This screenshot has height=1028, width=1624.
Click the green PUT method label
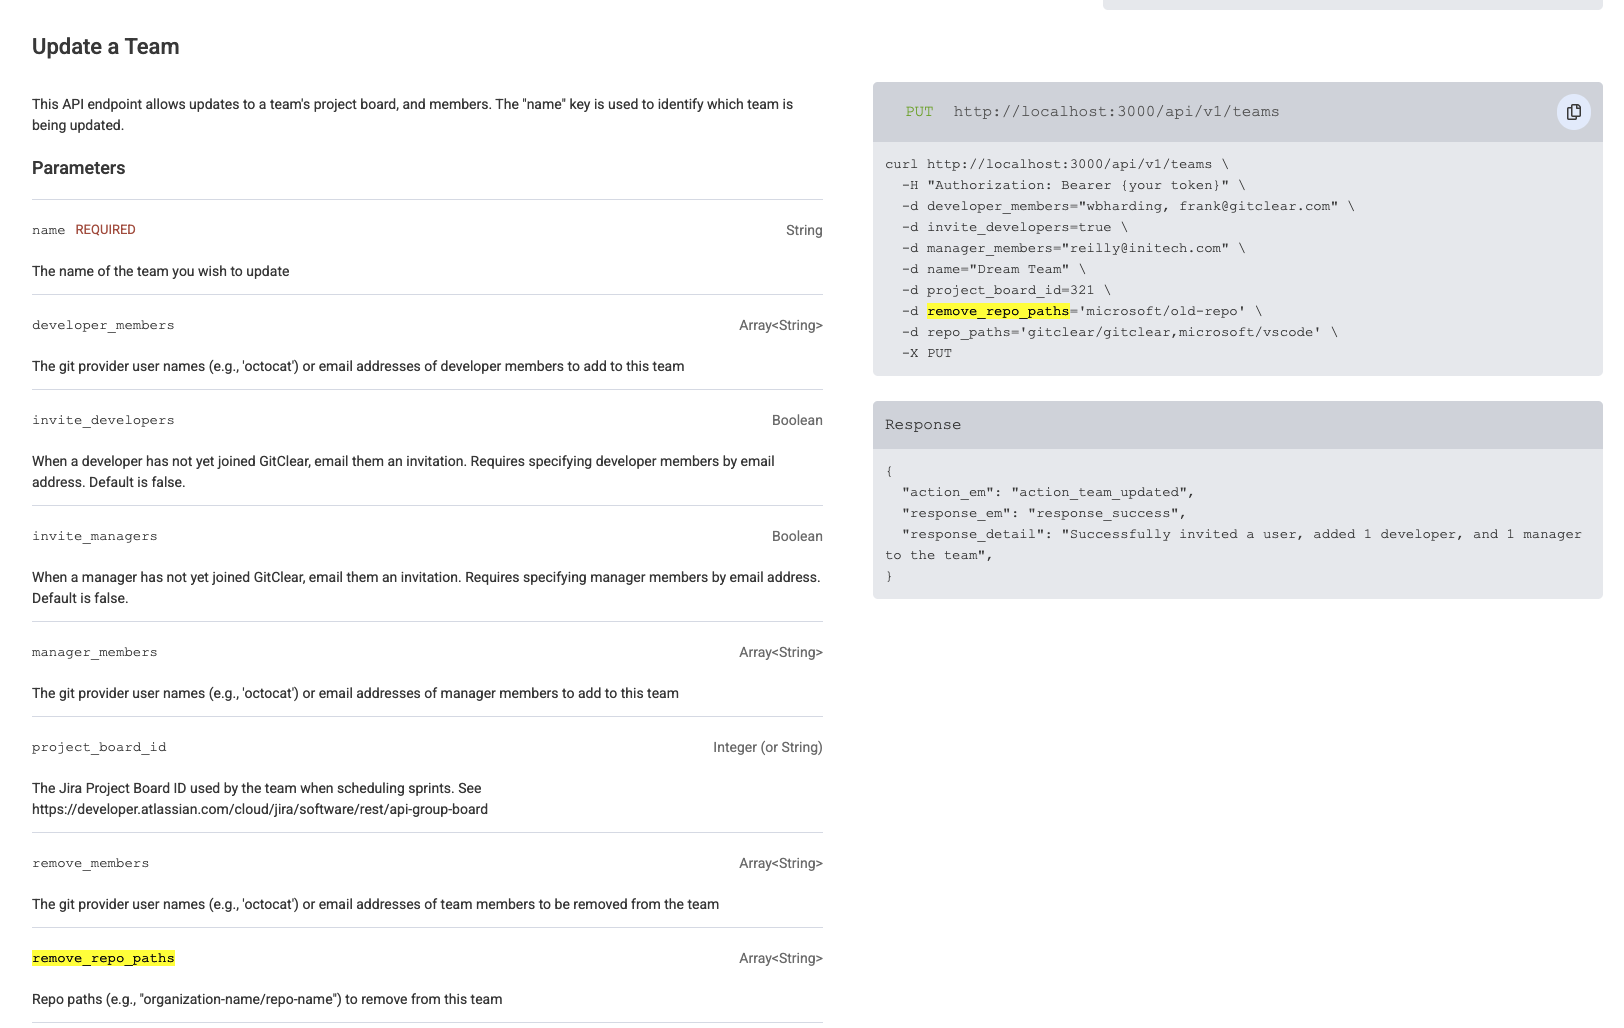pos(918,112)
